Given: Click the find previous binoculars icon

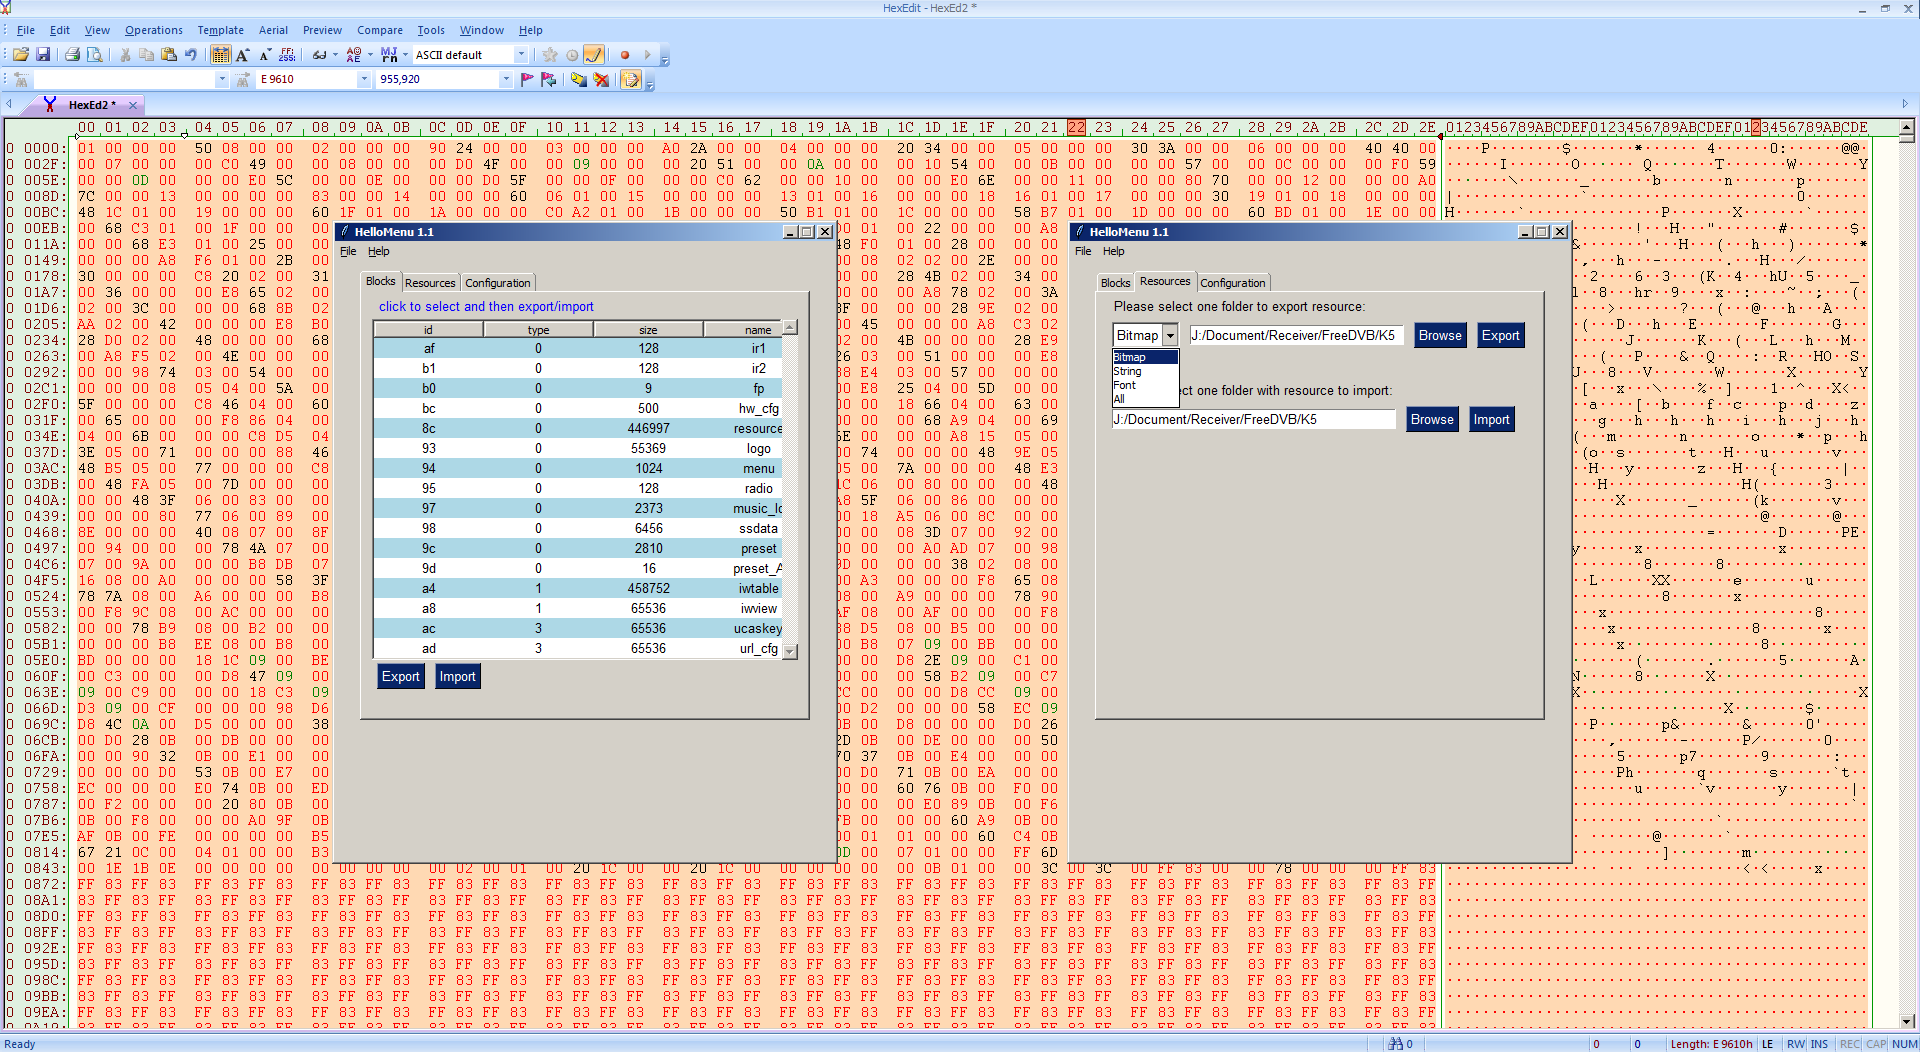Looking at the screenshot, I should pyautogui.click(x=21, y=79).
